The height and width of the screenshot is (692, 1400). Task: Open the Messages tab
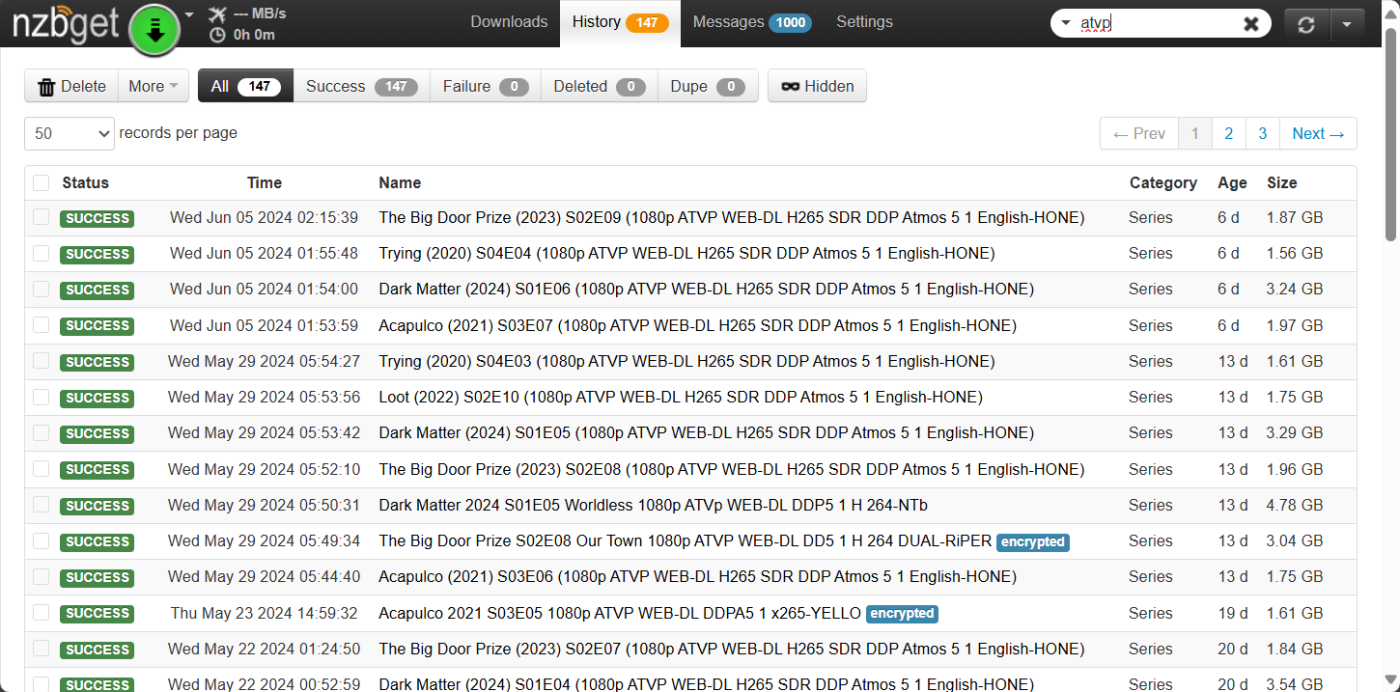752,22
